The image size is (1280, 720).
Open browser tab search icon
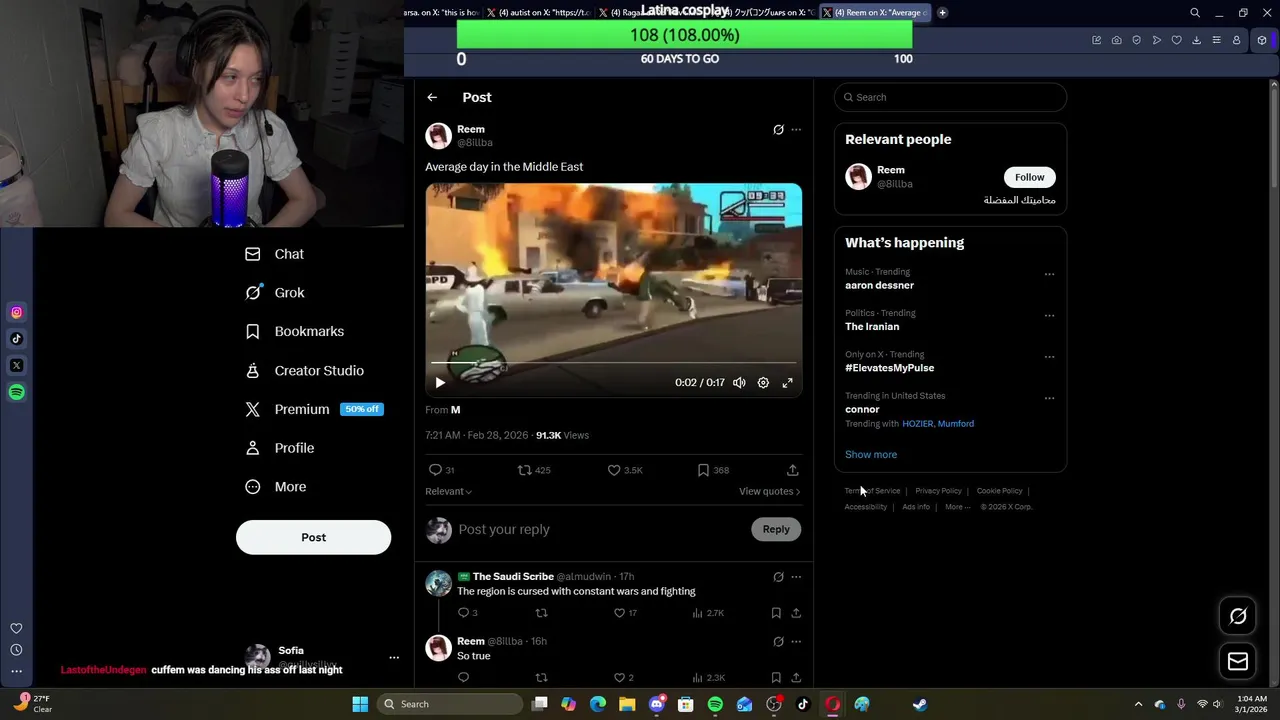(1195, 13)
